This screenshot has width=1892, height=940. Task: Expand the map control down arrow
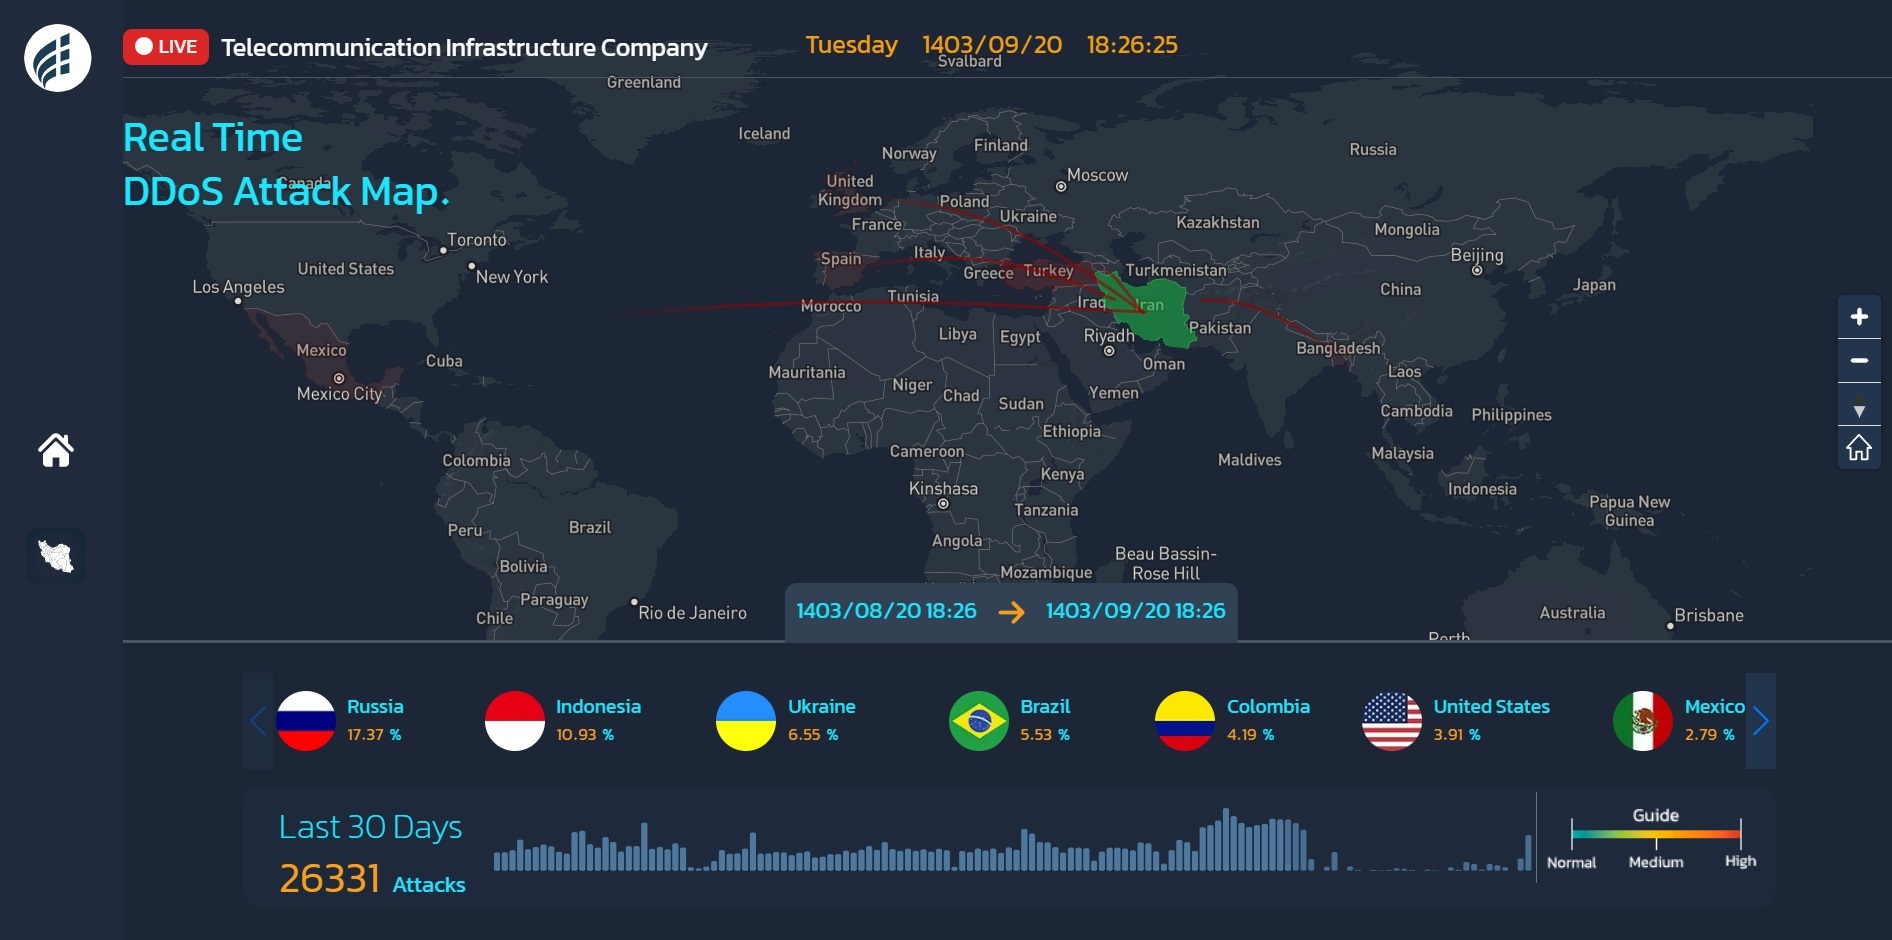(1859, 411)
